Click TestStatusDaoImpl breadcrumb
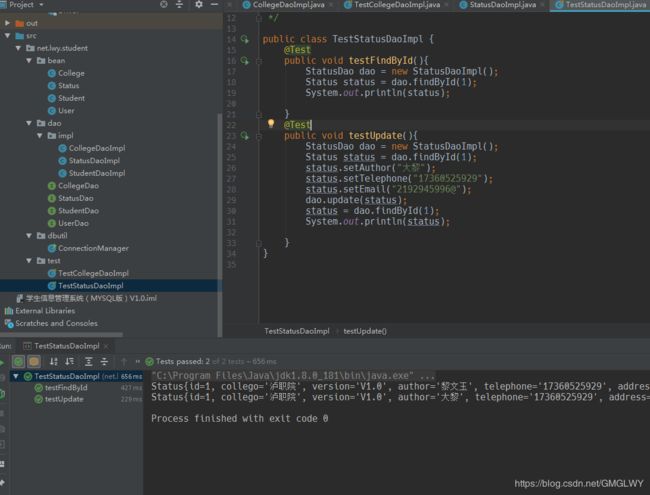Screen dimensions: 650x495 click(x=297, y=331)
